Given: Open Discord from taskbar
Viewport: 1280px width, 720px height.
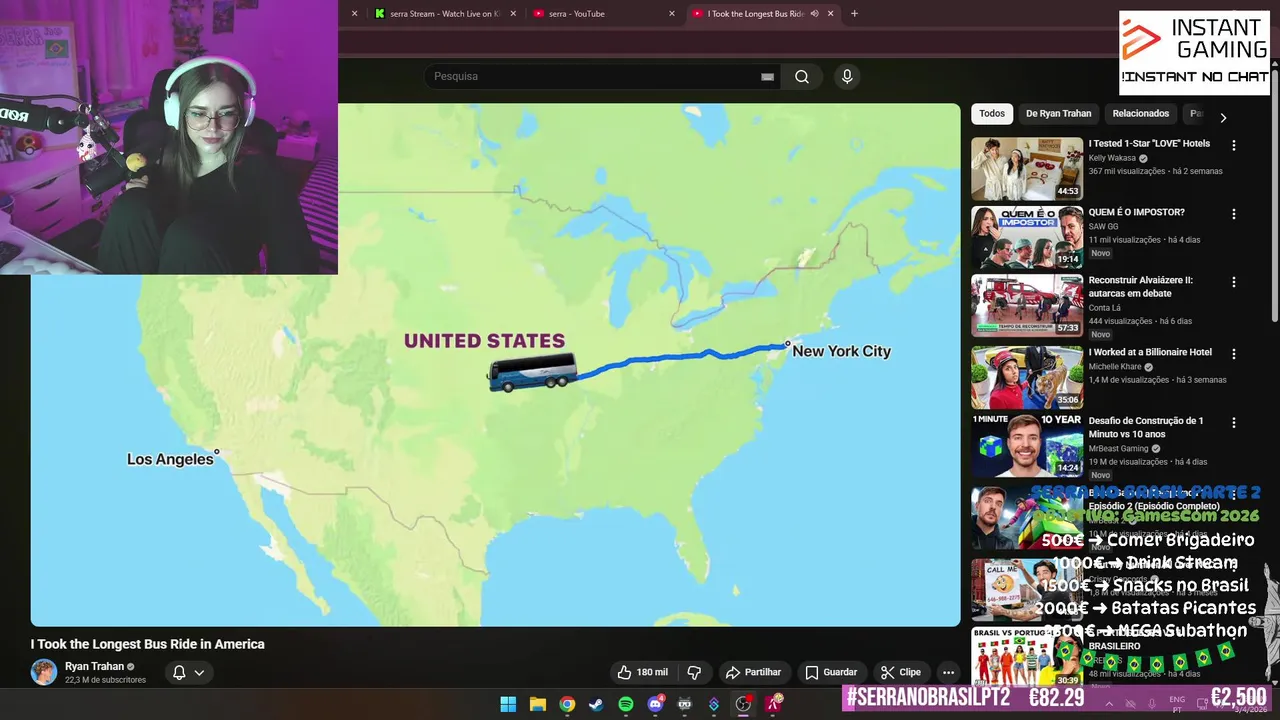Looking at the screenshot, I should 655,704.
